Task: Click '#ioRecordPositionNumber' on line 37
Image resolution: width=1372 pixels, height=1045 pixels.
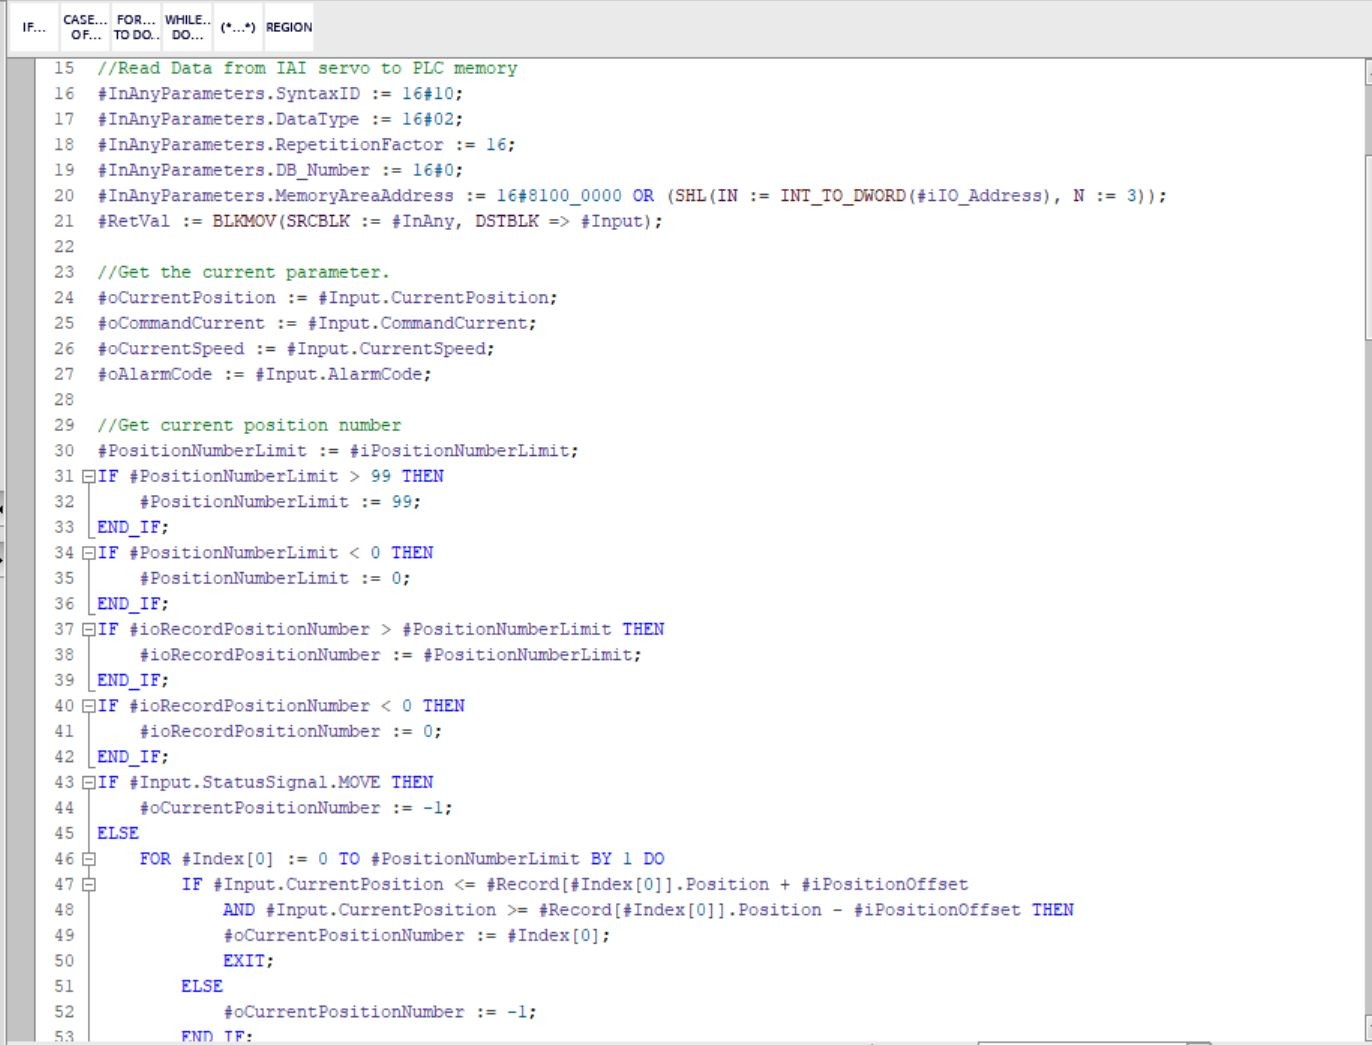Action: (249, 630)
